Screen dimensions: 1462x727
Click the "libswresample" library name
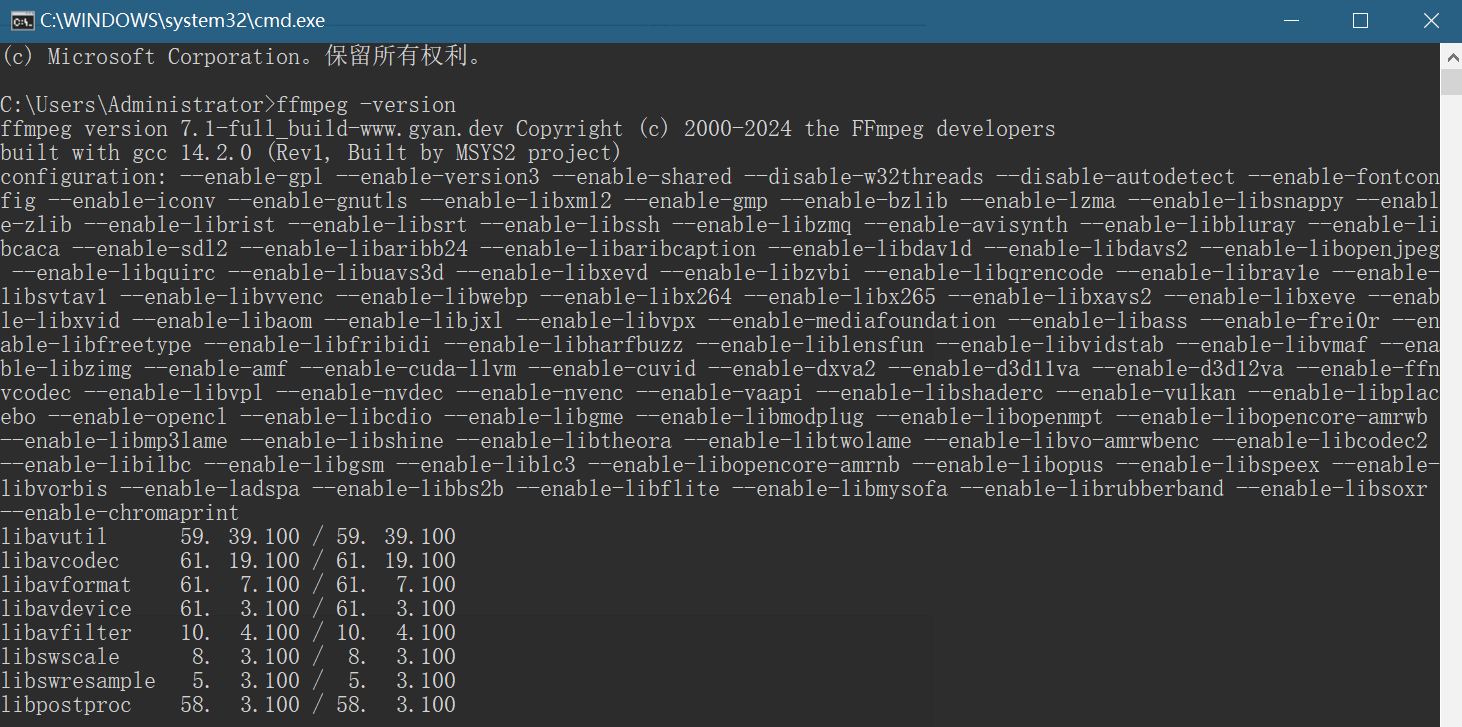pyautogui.click(x=78, y=681)
